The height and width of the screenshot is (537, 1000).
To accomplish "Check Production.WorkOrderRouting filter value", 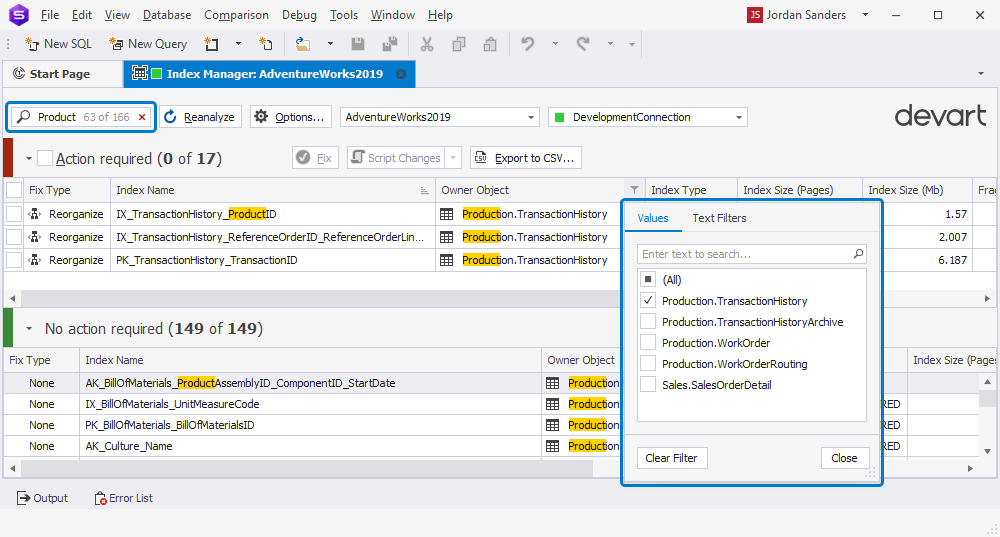I will pyautogui.click(x=648, y=364).
